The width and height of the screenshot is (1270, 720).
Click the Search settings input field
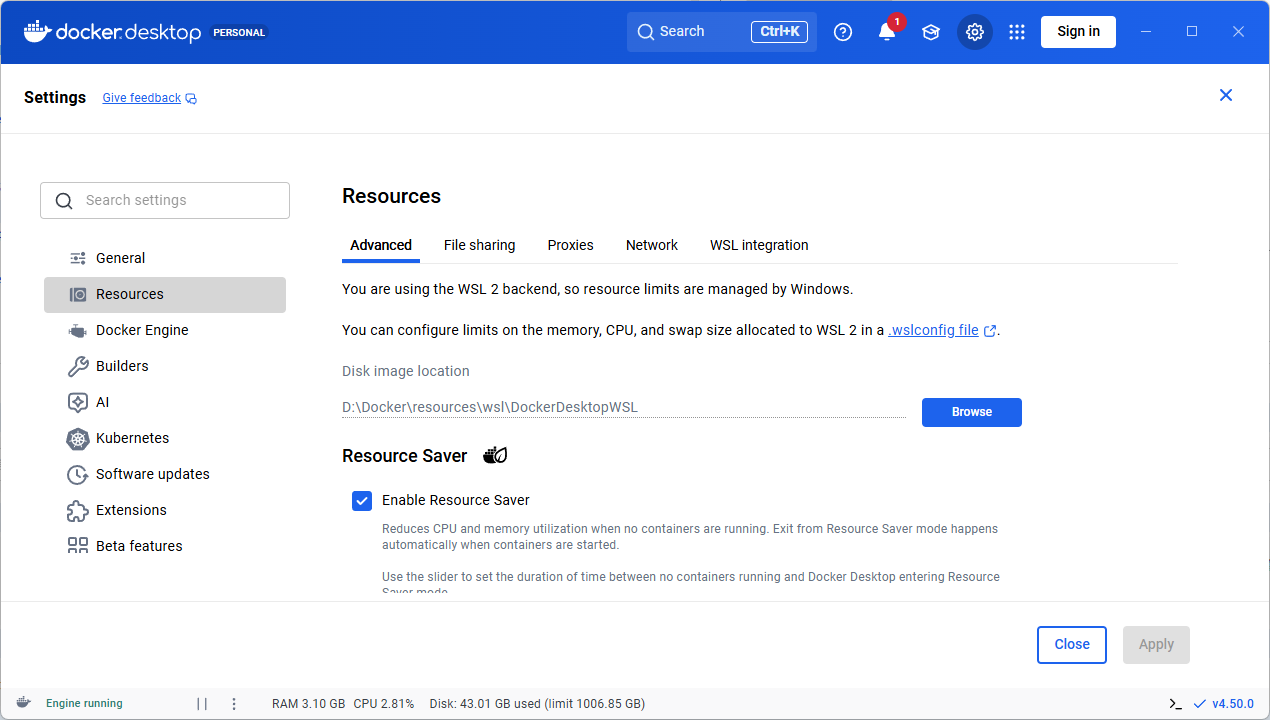pyautogui.click(x=165, y=200)
